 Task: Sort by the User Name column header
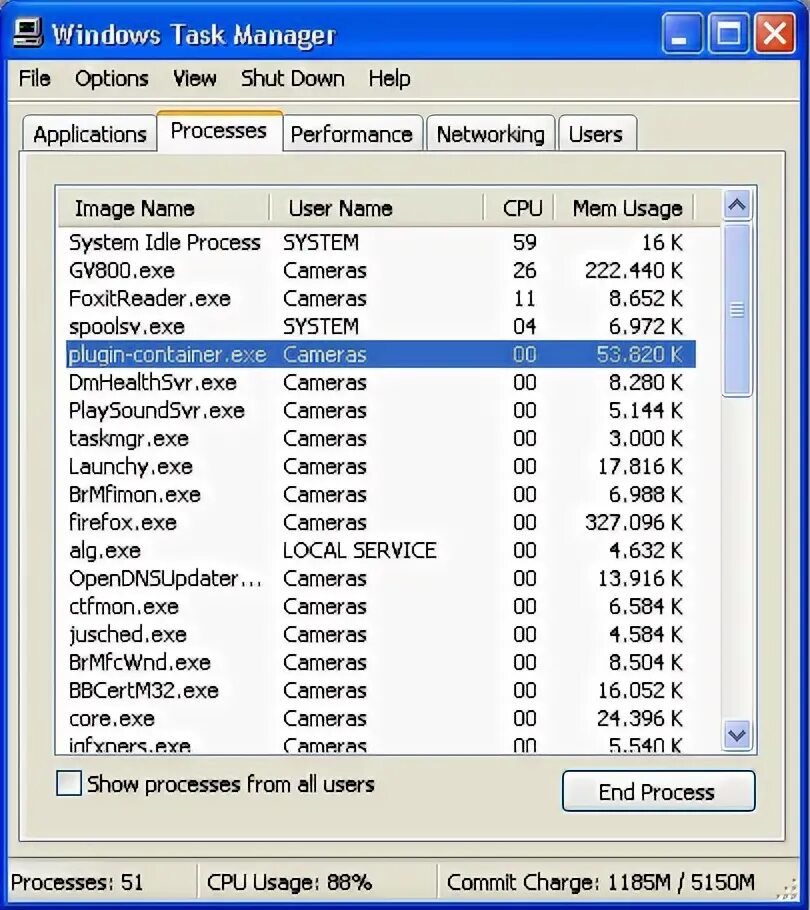pyautogui.click(x=377, y=208)
